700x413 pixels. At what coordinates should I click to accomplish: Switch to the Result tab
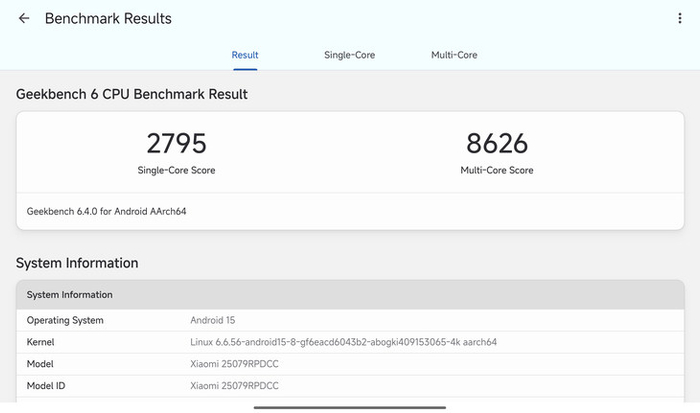coord(245,55)
